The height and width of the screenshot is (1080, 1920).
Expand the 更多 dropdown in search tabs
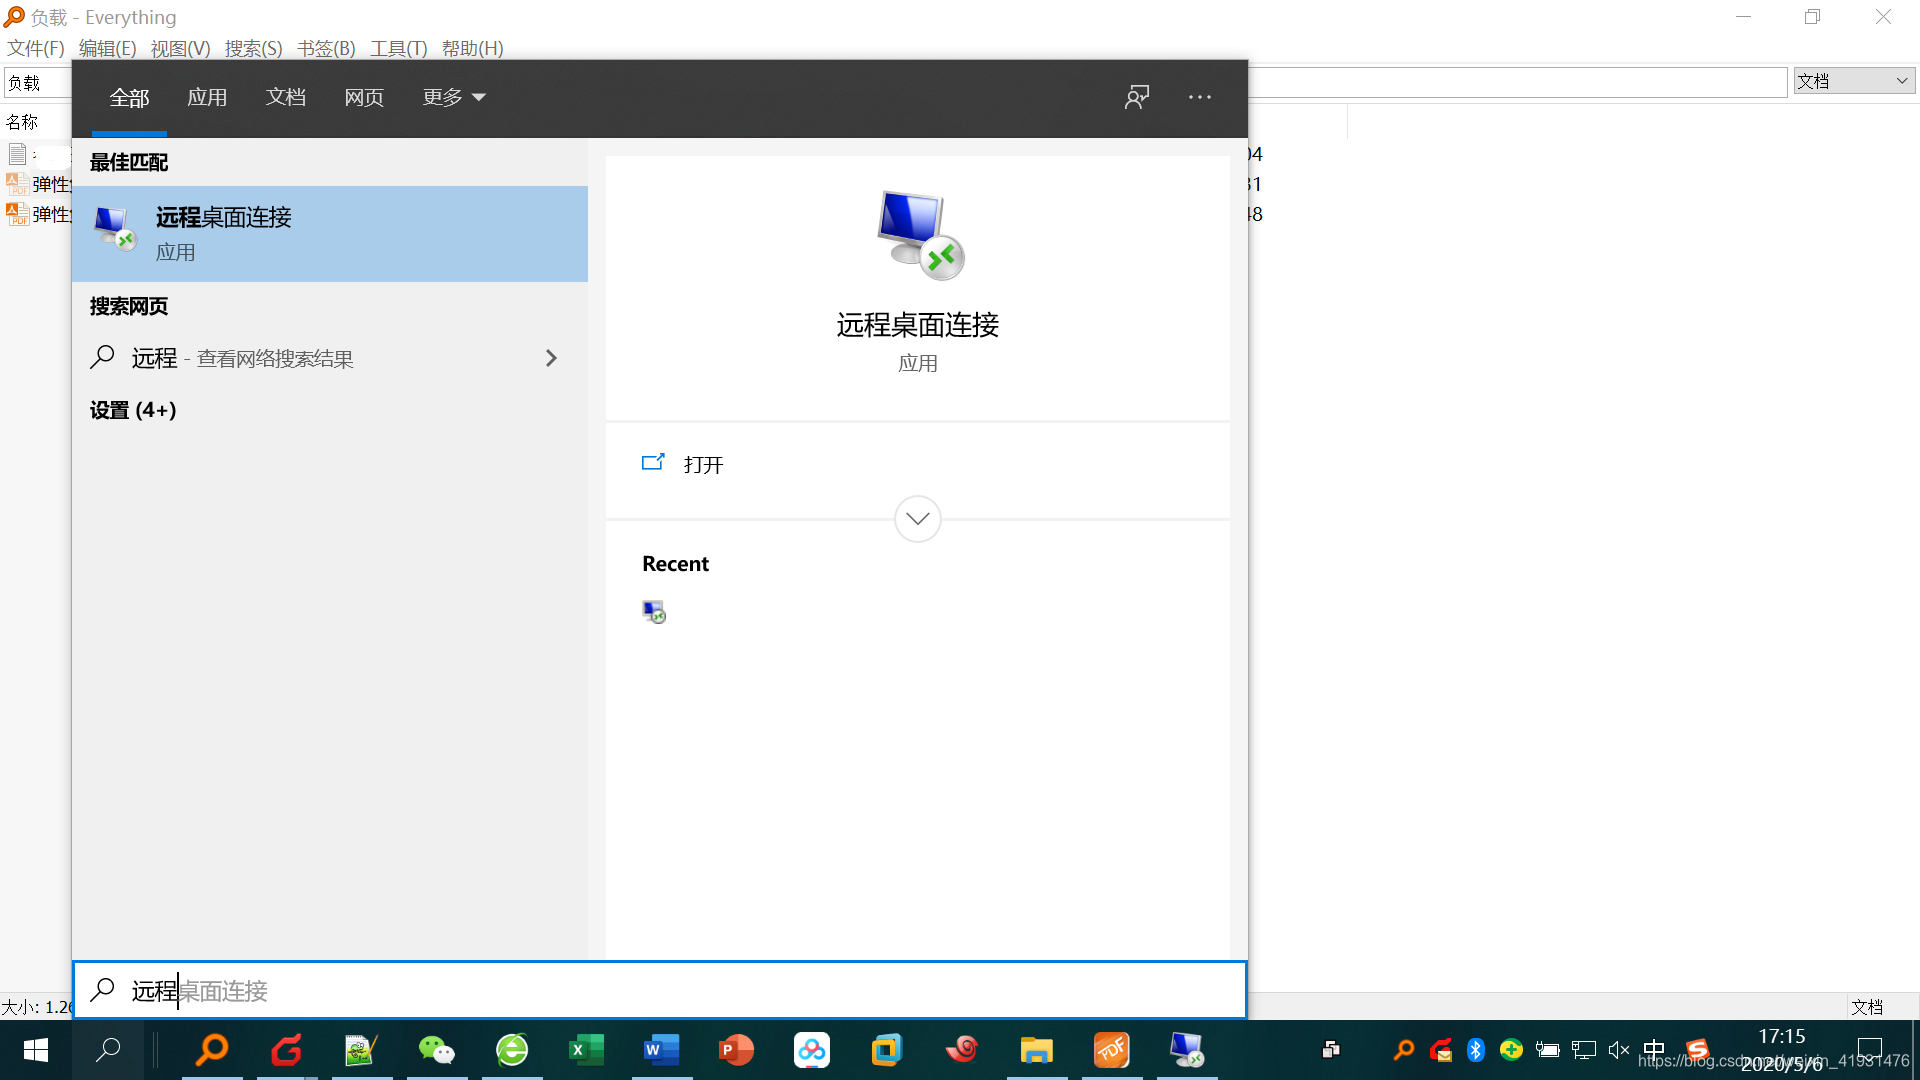coord(453,97)
